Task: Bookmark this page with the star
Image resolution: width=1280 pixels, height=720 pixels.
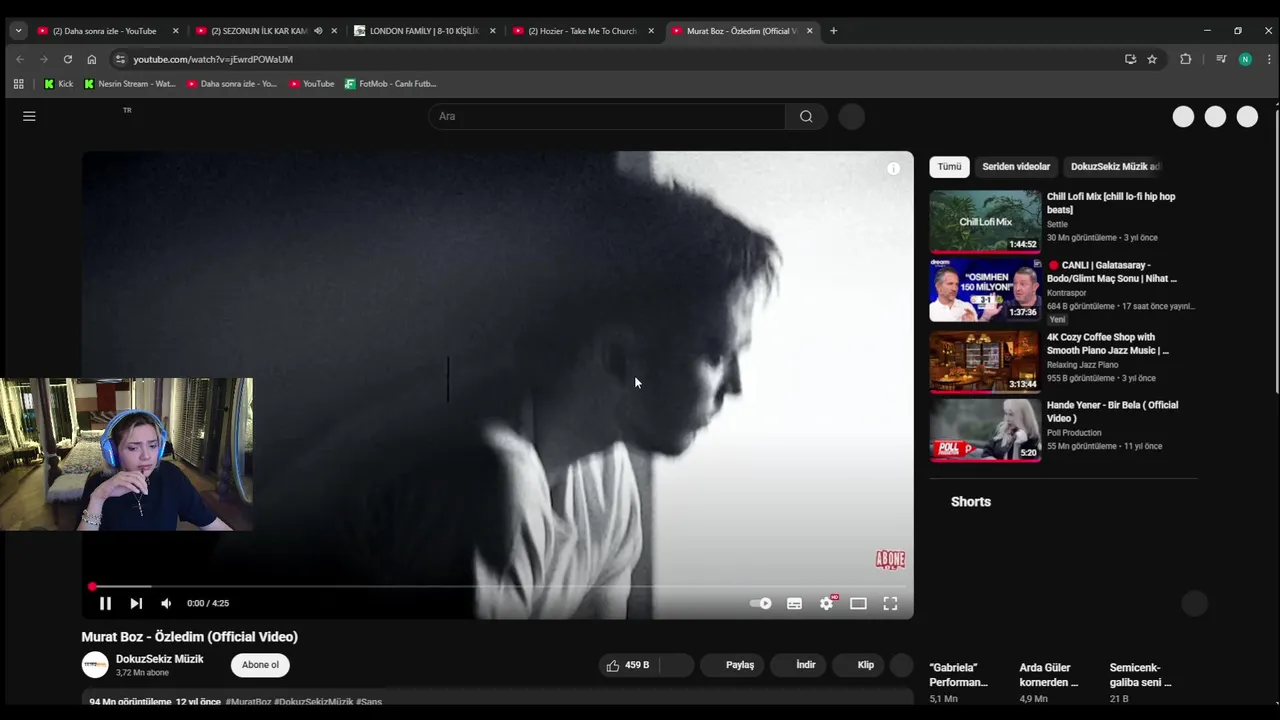Action: [1152, 59]
